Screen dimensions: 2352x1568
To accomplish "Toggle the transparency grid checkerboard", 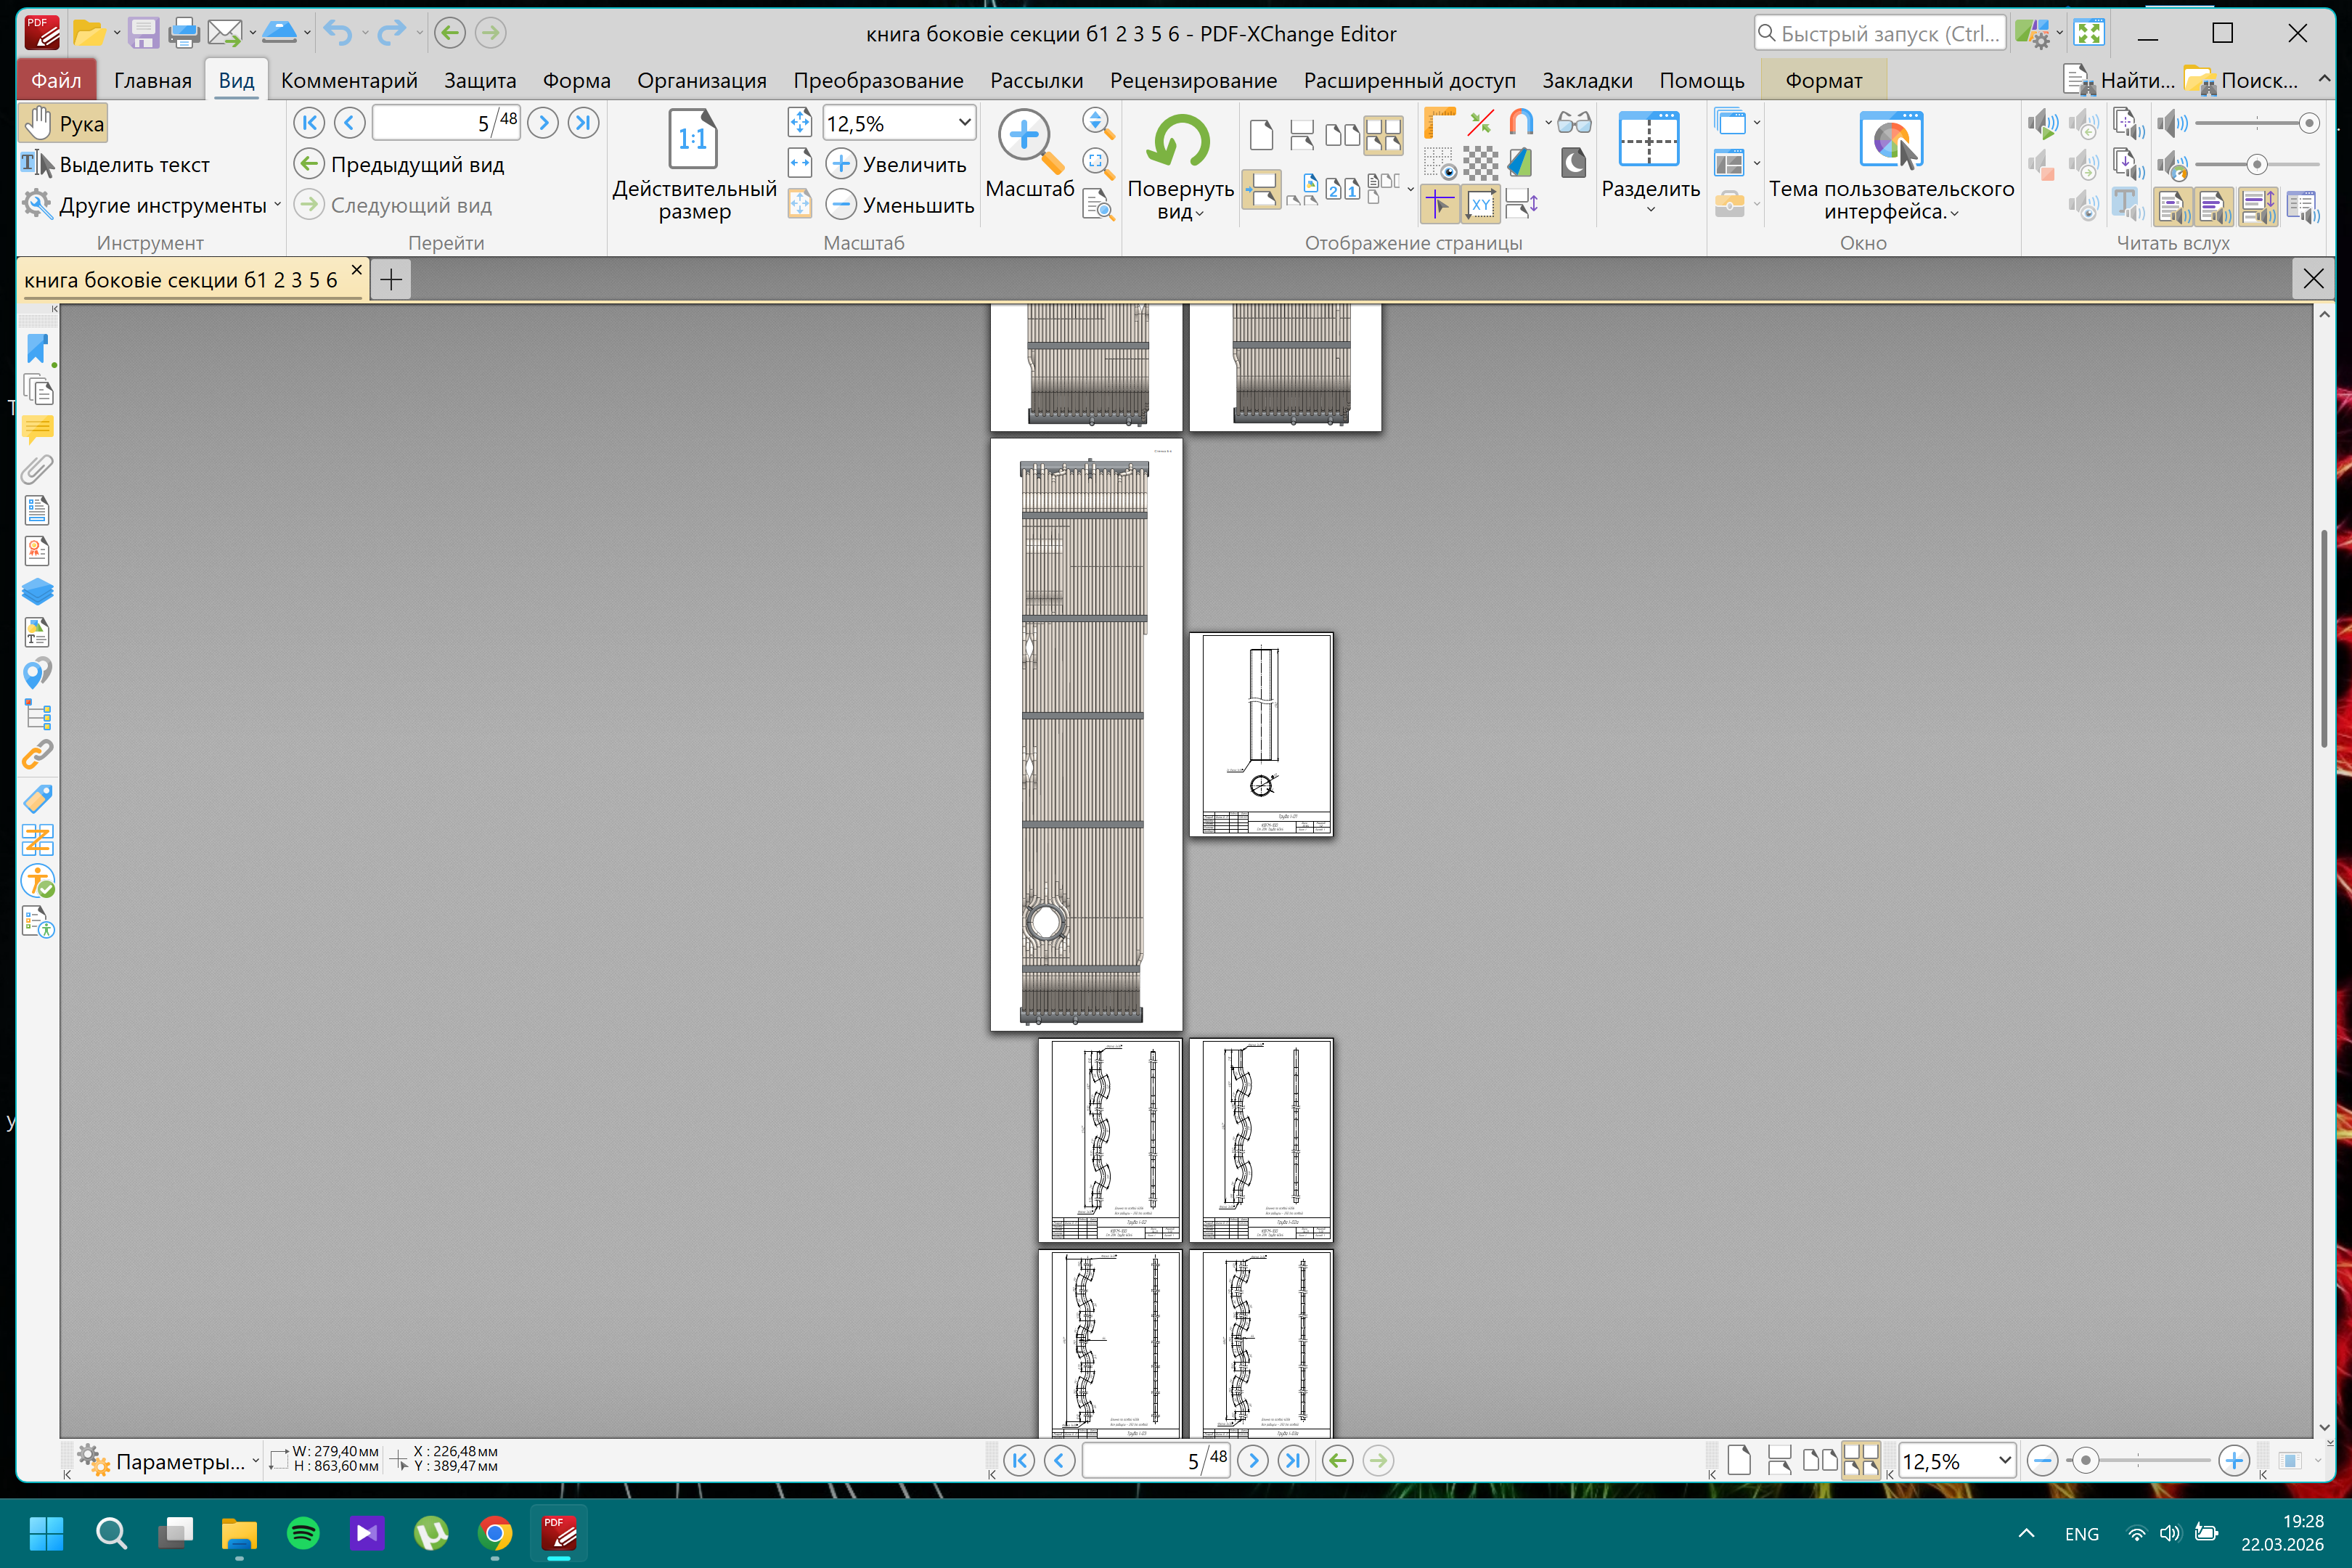I will tap(1480, 163).
